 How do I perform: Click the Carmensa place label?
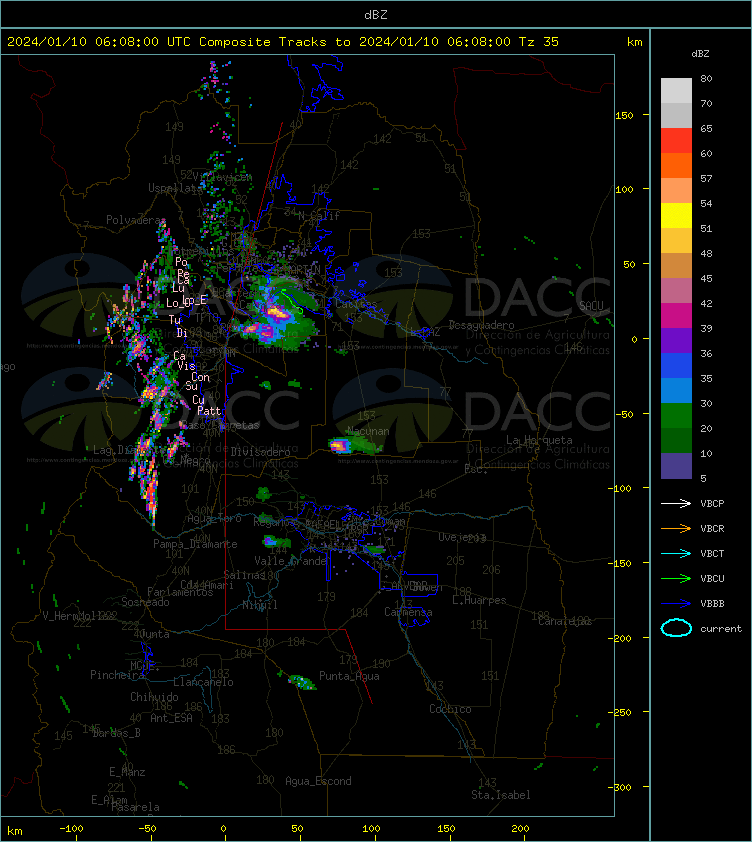click(x=408, y=612)
